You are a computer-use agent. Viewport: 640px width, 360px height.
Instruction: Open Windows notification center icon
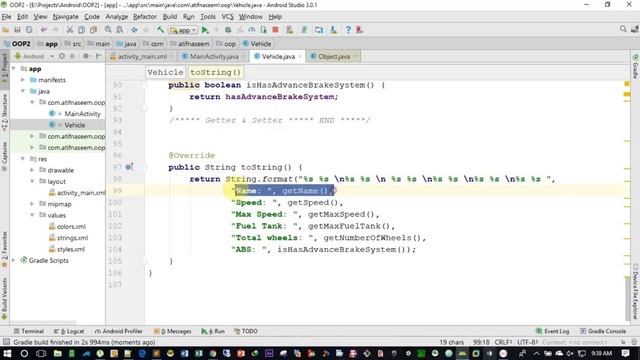click(x=625, y=353)
